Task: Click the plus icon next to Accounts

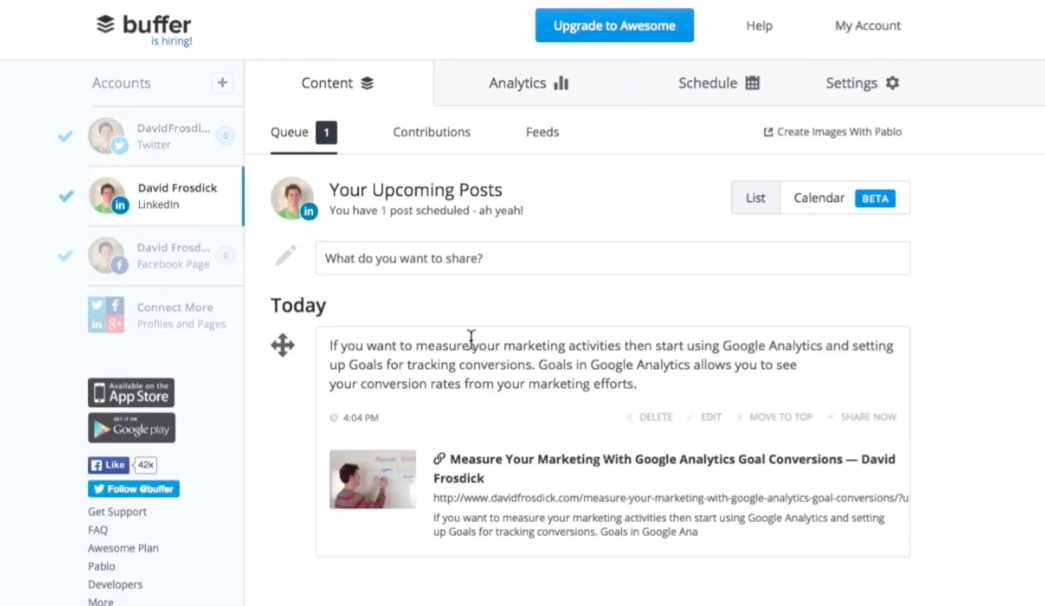Action: pyautogui.click(x=222, y=83)
